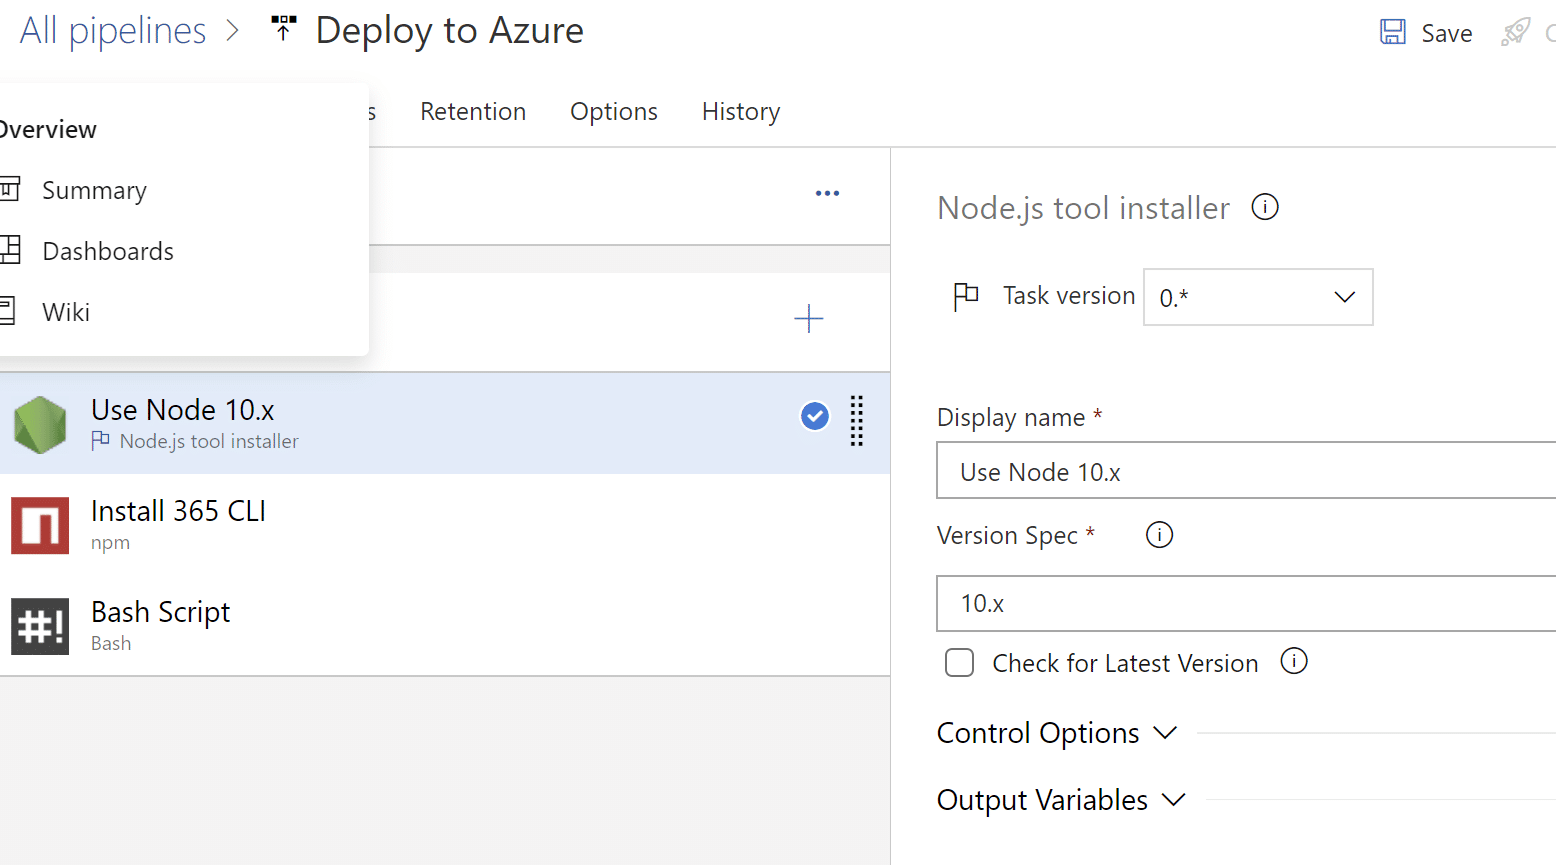Select the Install 365 CLI task
The width and height of the screenshot is (1556, 865).
[x=445, y=524]
